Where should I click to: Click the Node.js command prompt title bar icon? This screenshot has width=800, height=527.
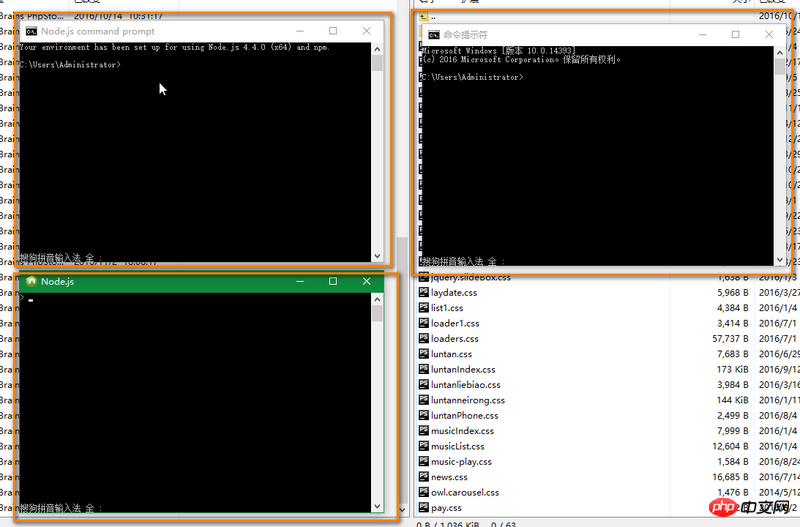(x=31, y=32)
